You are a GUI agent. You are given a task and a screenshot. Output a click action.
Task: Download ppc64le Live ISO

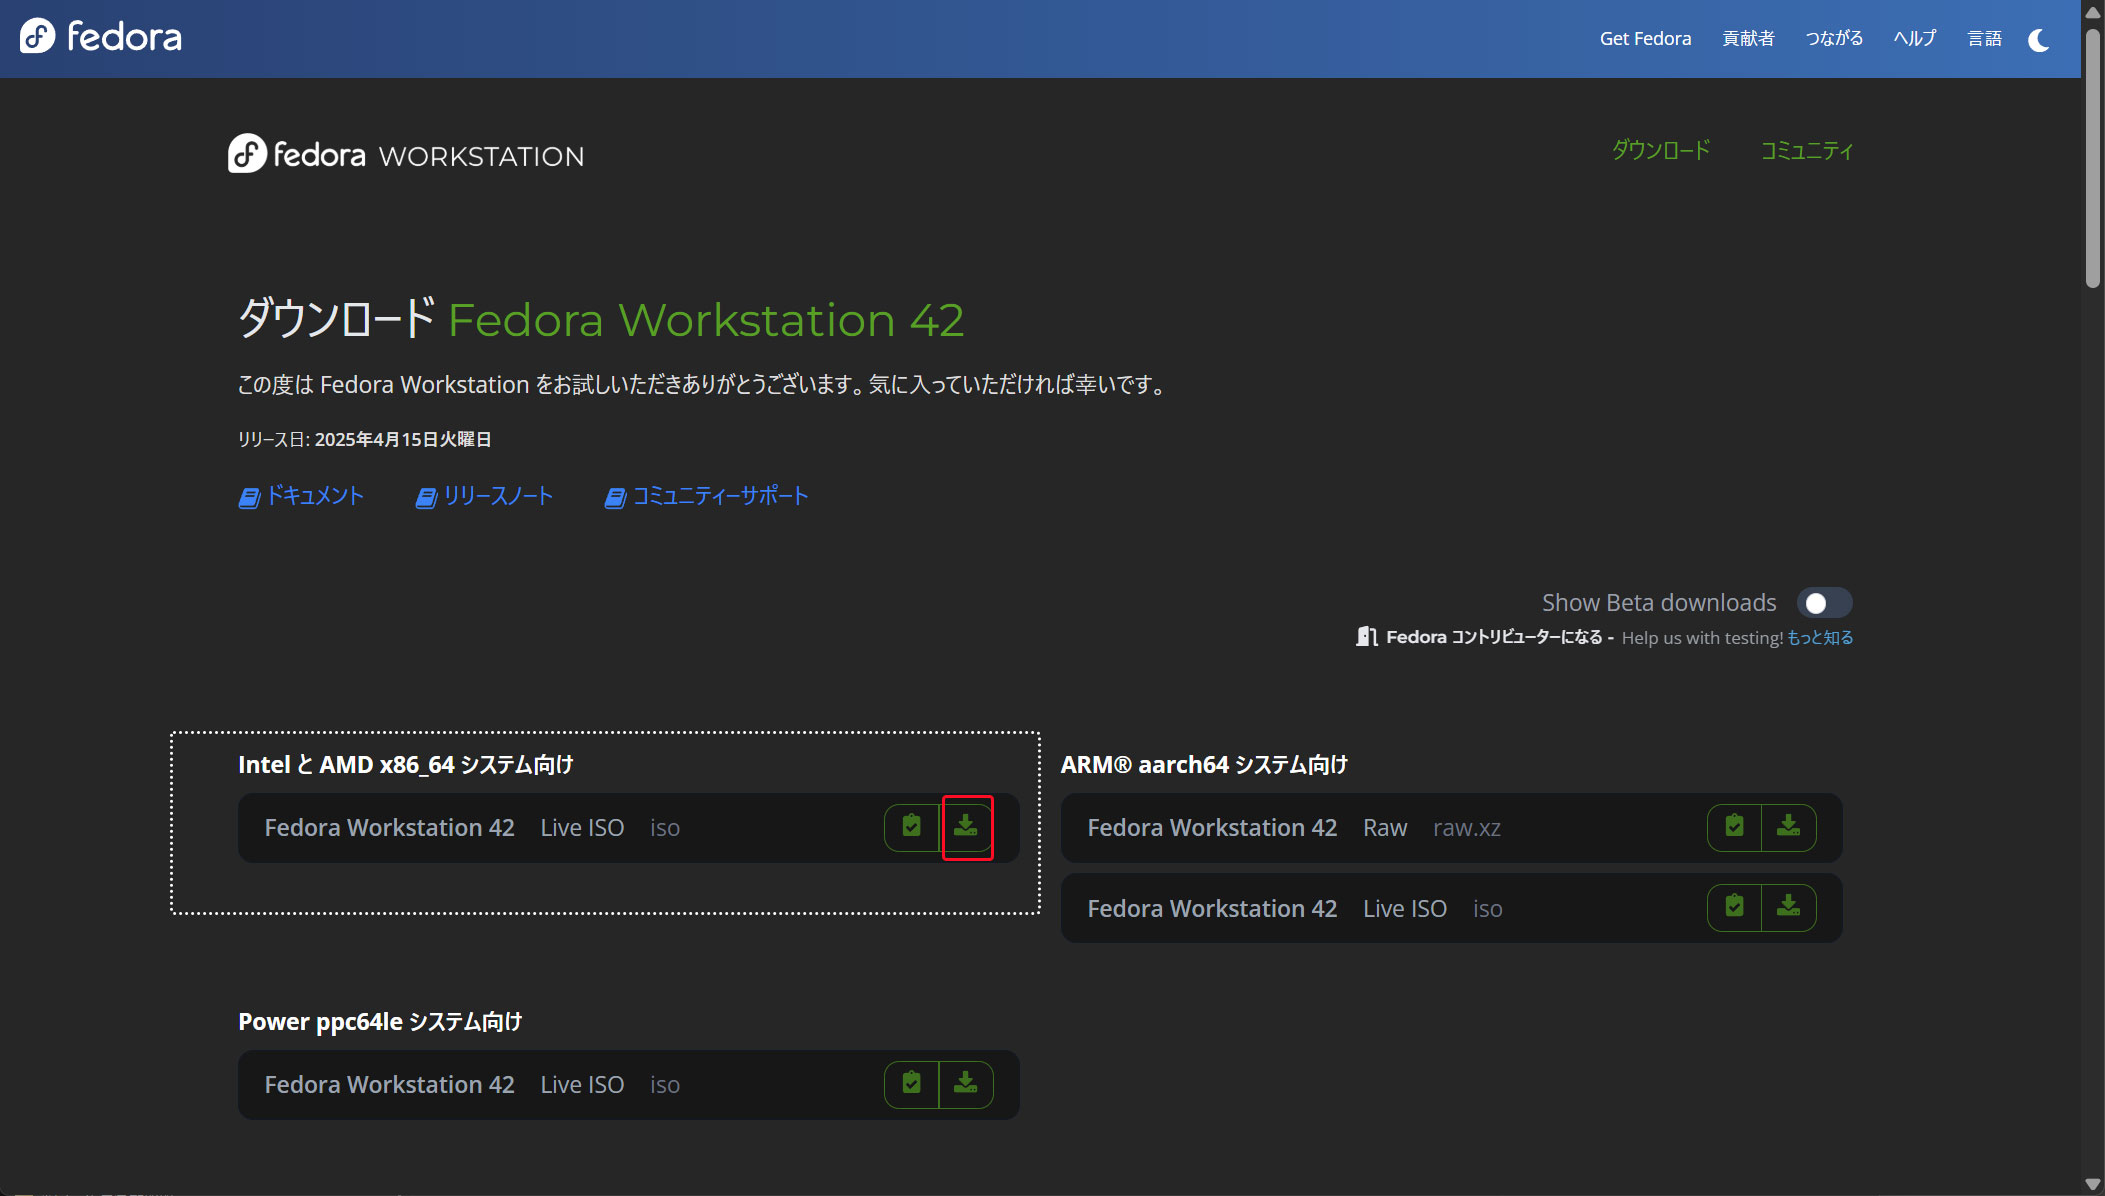(x=966, y=1084)
